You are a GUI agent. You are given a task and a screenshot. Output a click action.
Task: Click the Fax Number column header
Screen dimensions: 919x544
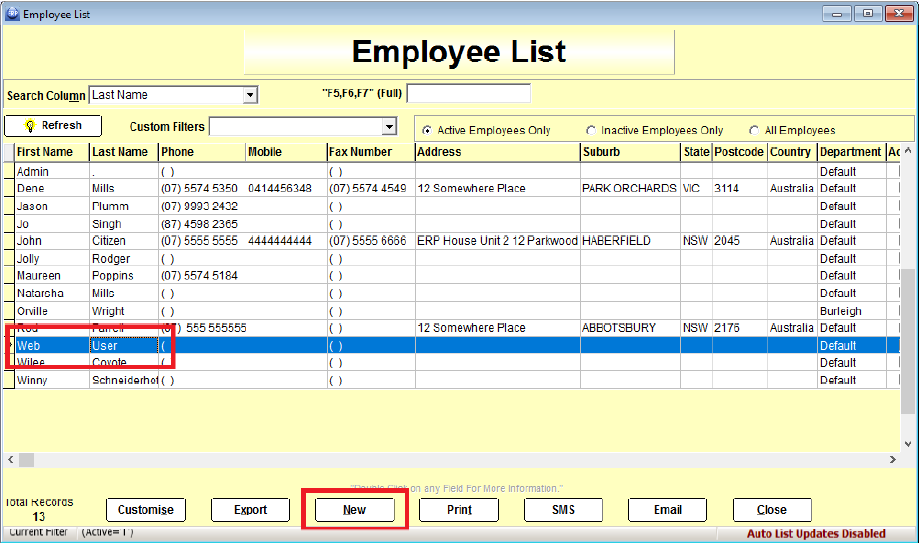pyautogui.click(x=370, y=152)
